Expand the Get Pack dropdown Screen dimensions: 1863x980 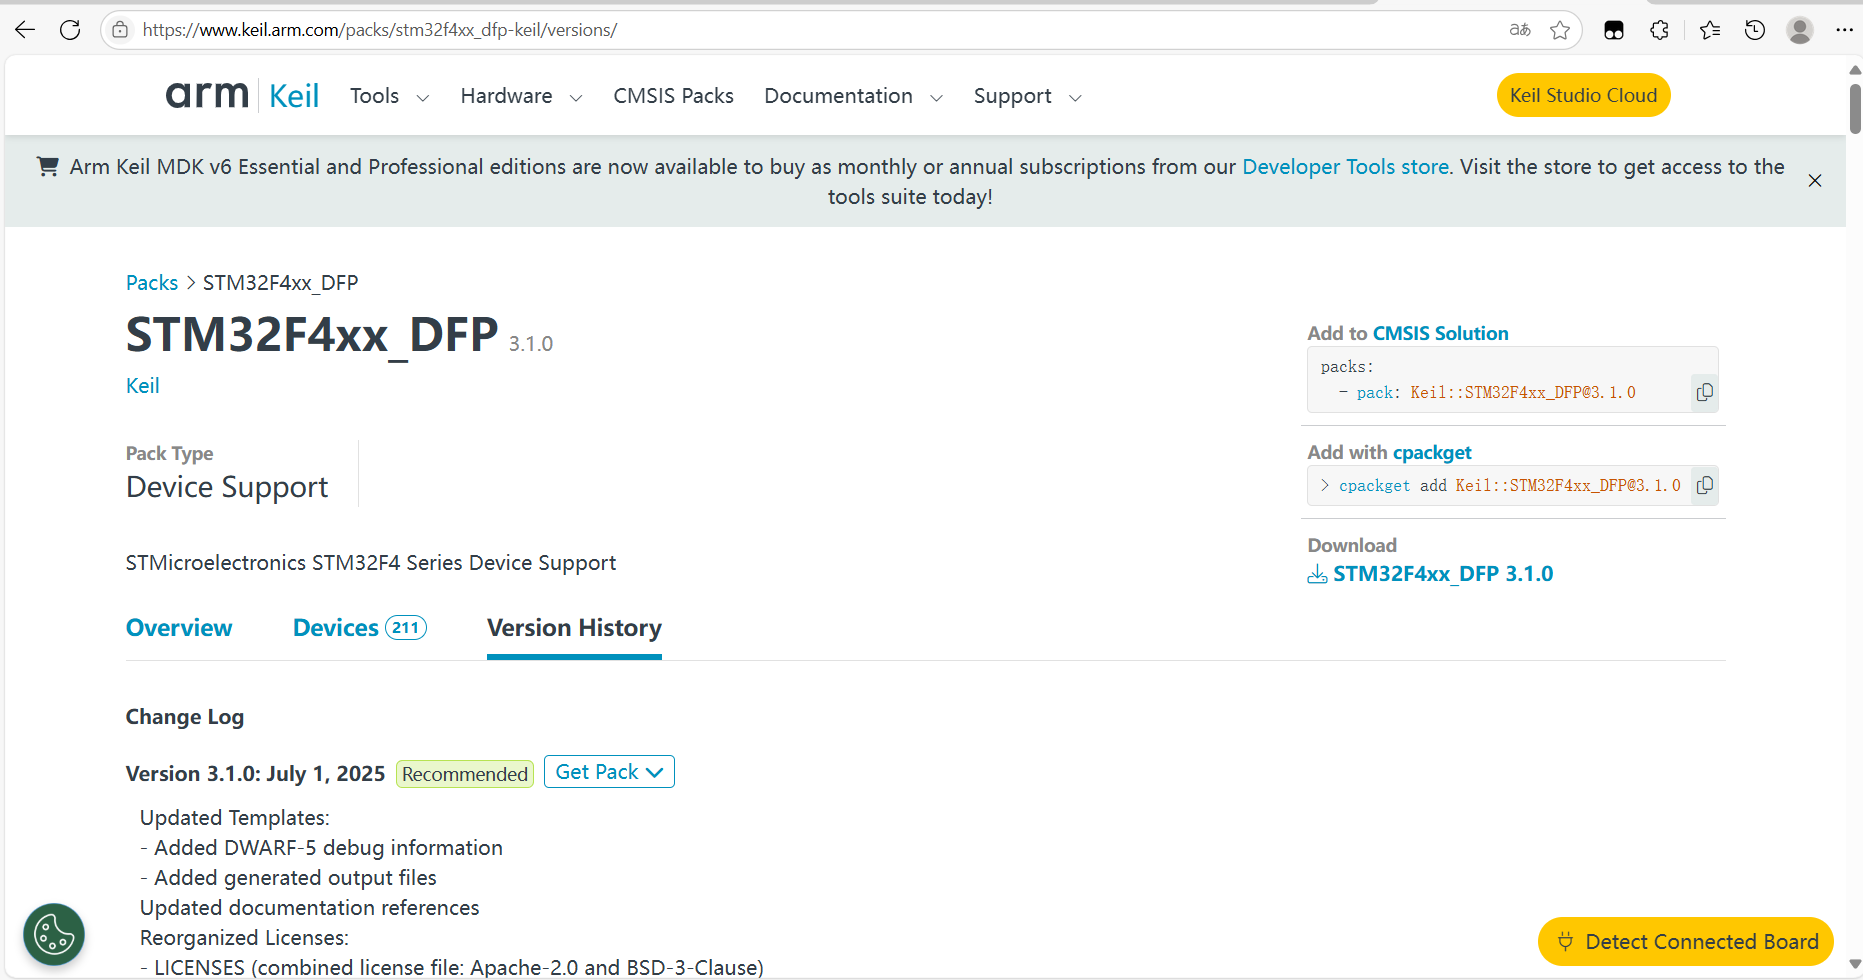tap(609, 771)
